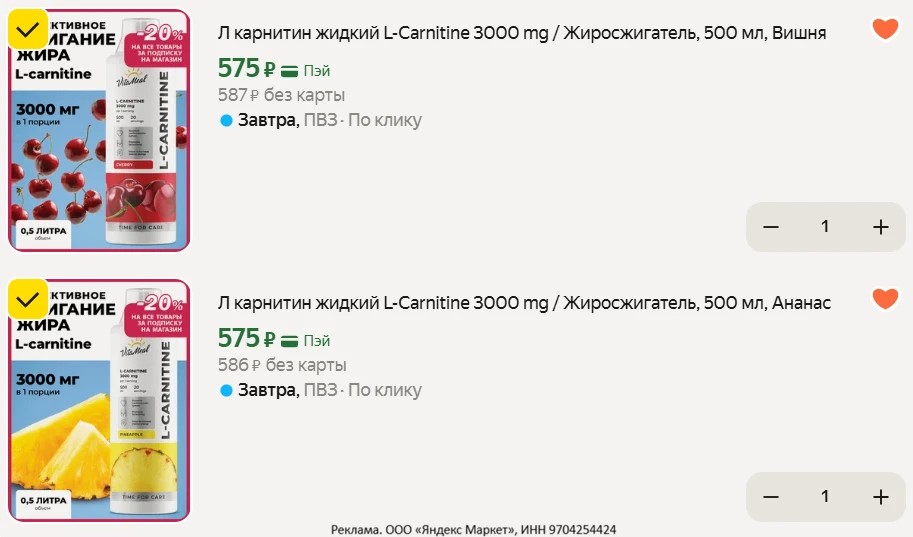This screenshot has width=913, height=537.
Task: Click the blue delivery dot for Cherry item
Action: pos(226,121)
